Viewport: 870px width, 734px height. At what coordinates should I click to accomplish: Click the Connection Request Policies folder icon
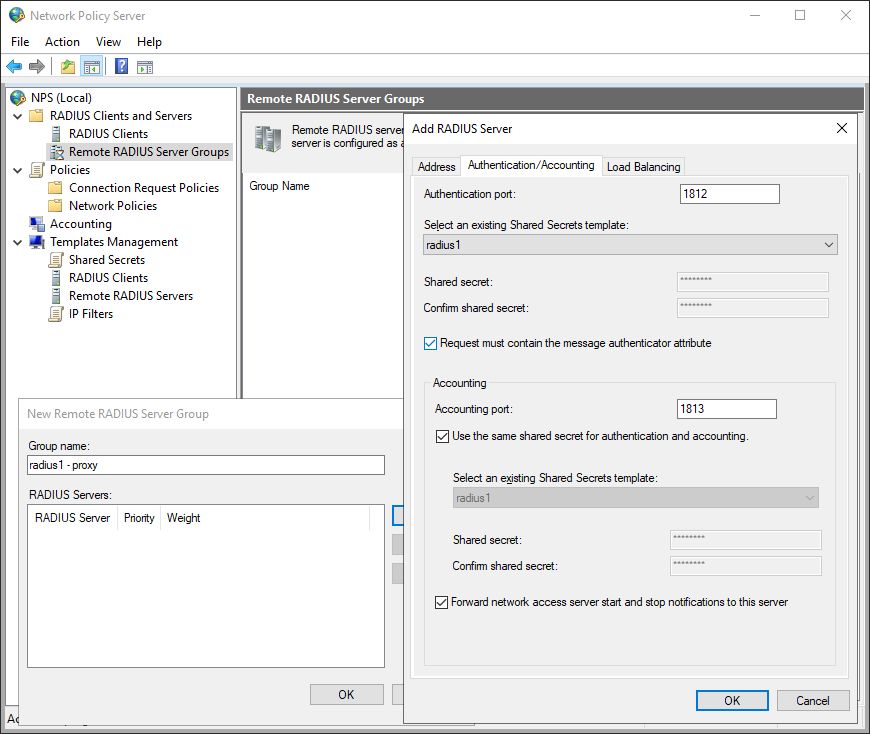click(55, 188)
